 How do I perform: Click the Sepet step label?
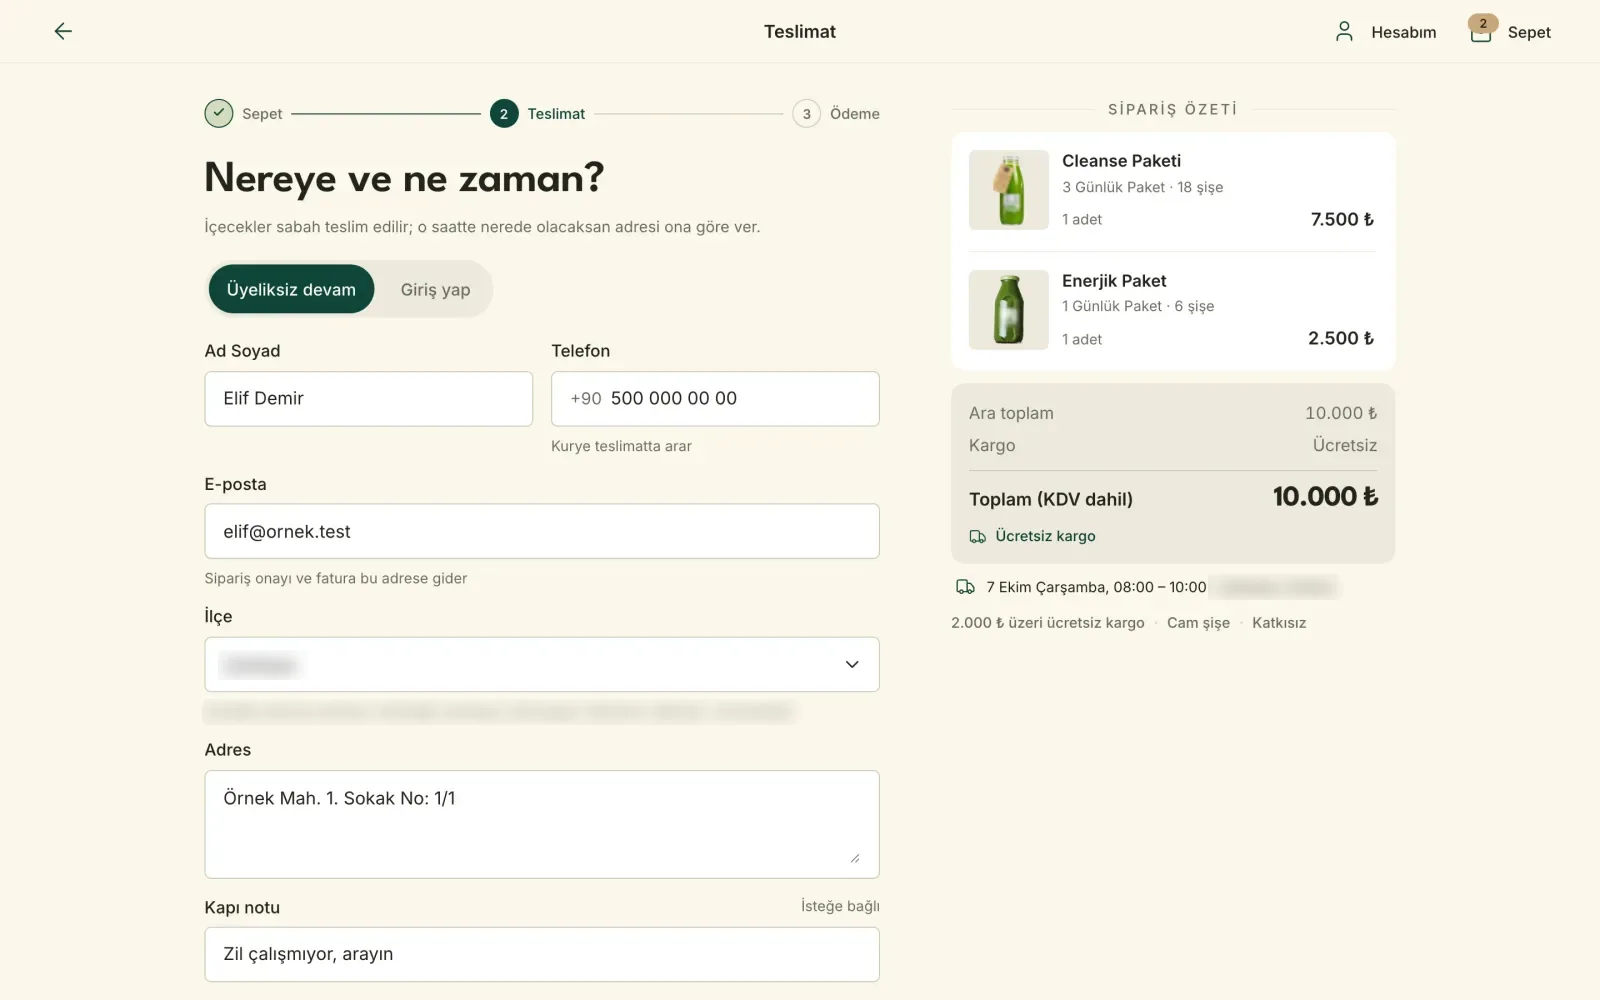point(262,114)
